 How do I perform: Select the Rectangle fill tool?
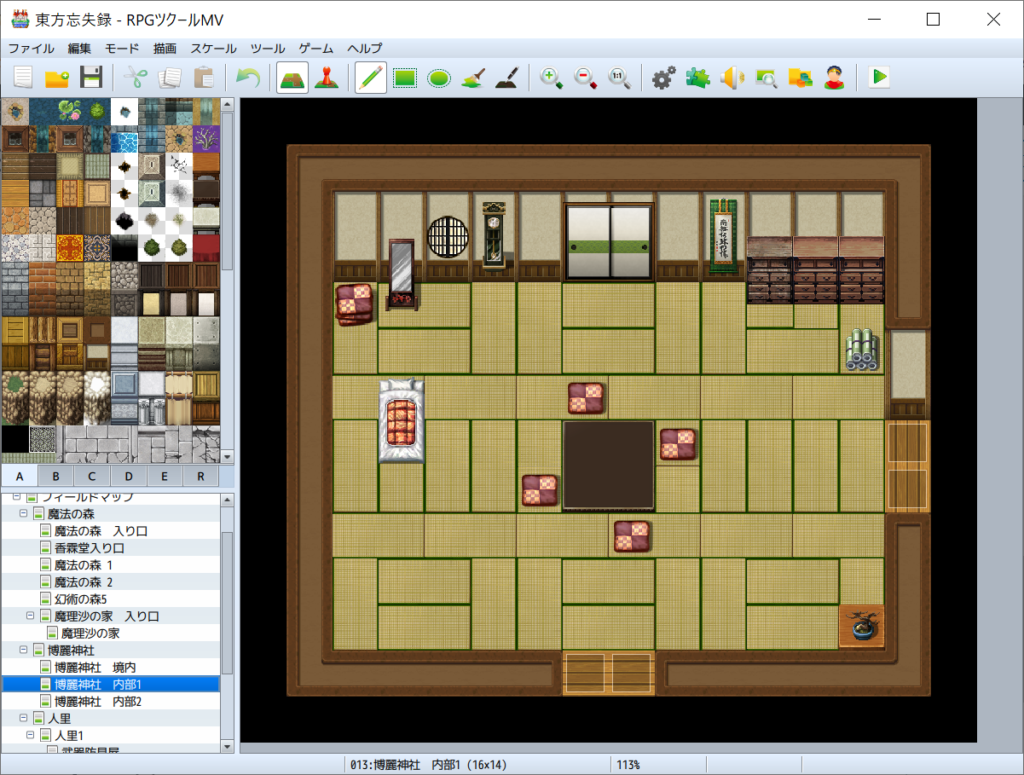tap(405, 77)
